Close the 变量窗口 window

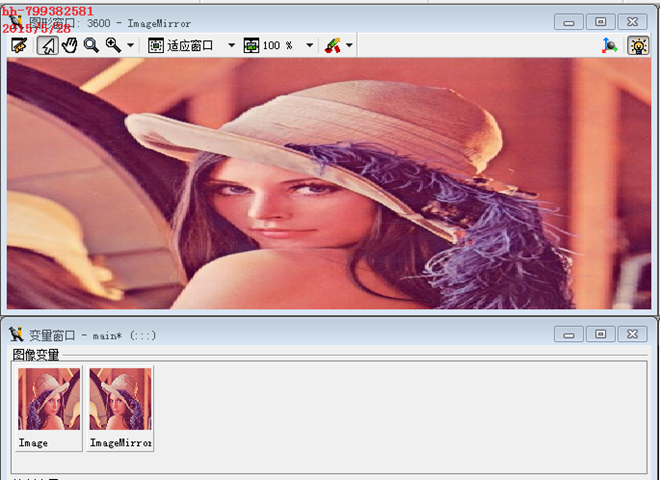coord(633,334)
